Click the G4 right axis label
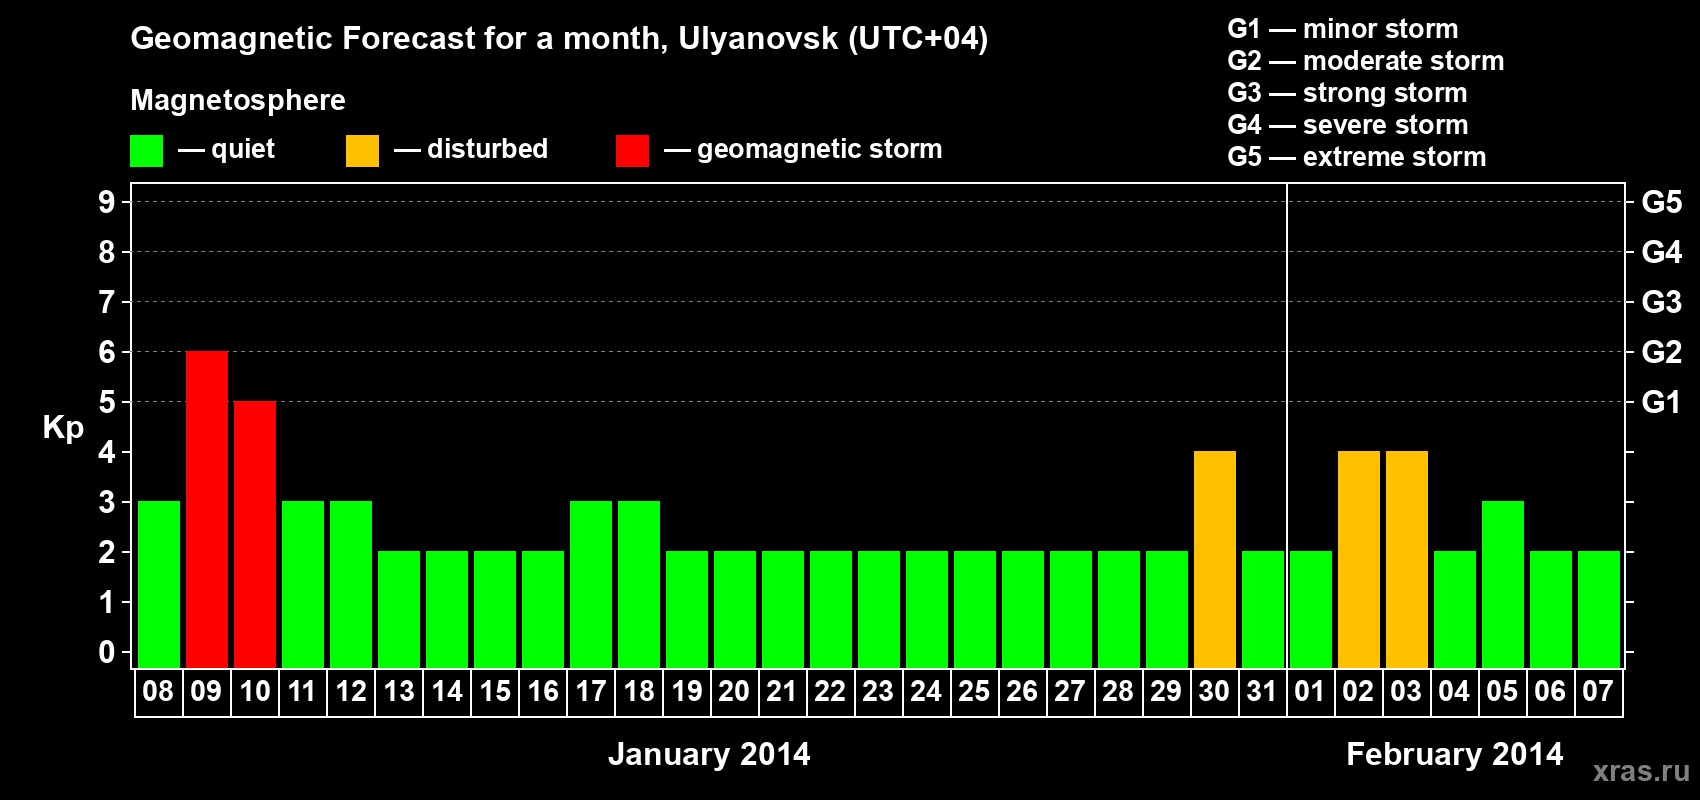Viewport: 1700px width, 800px height. tap(1662, 252)
